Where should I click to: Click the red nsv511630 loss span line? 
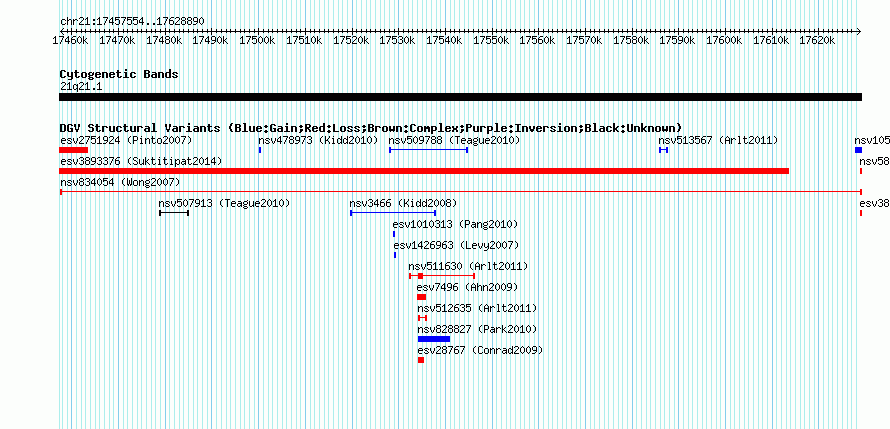pos(442,276)
